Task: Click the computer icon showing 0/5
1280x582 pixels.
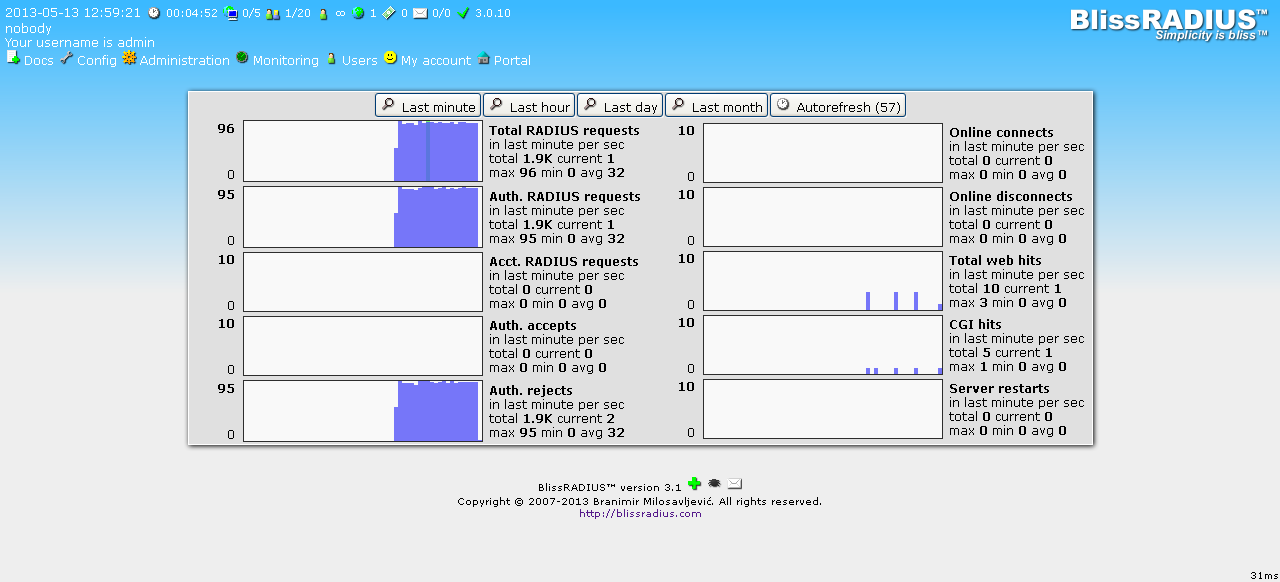Action: 231,13
